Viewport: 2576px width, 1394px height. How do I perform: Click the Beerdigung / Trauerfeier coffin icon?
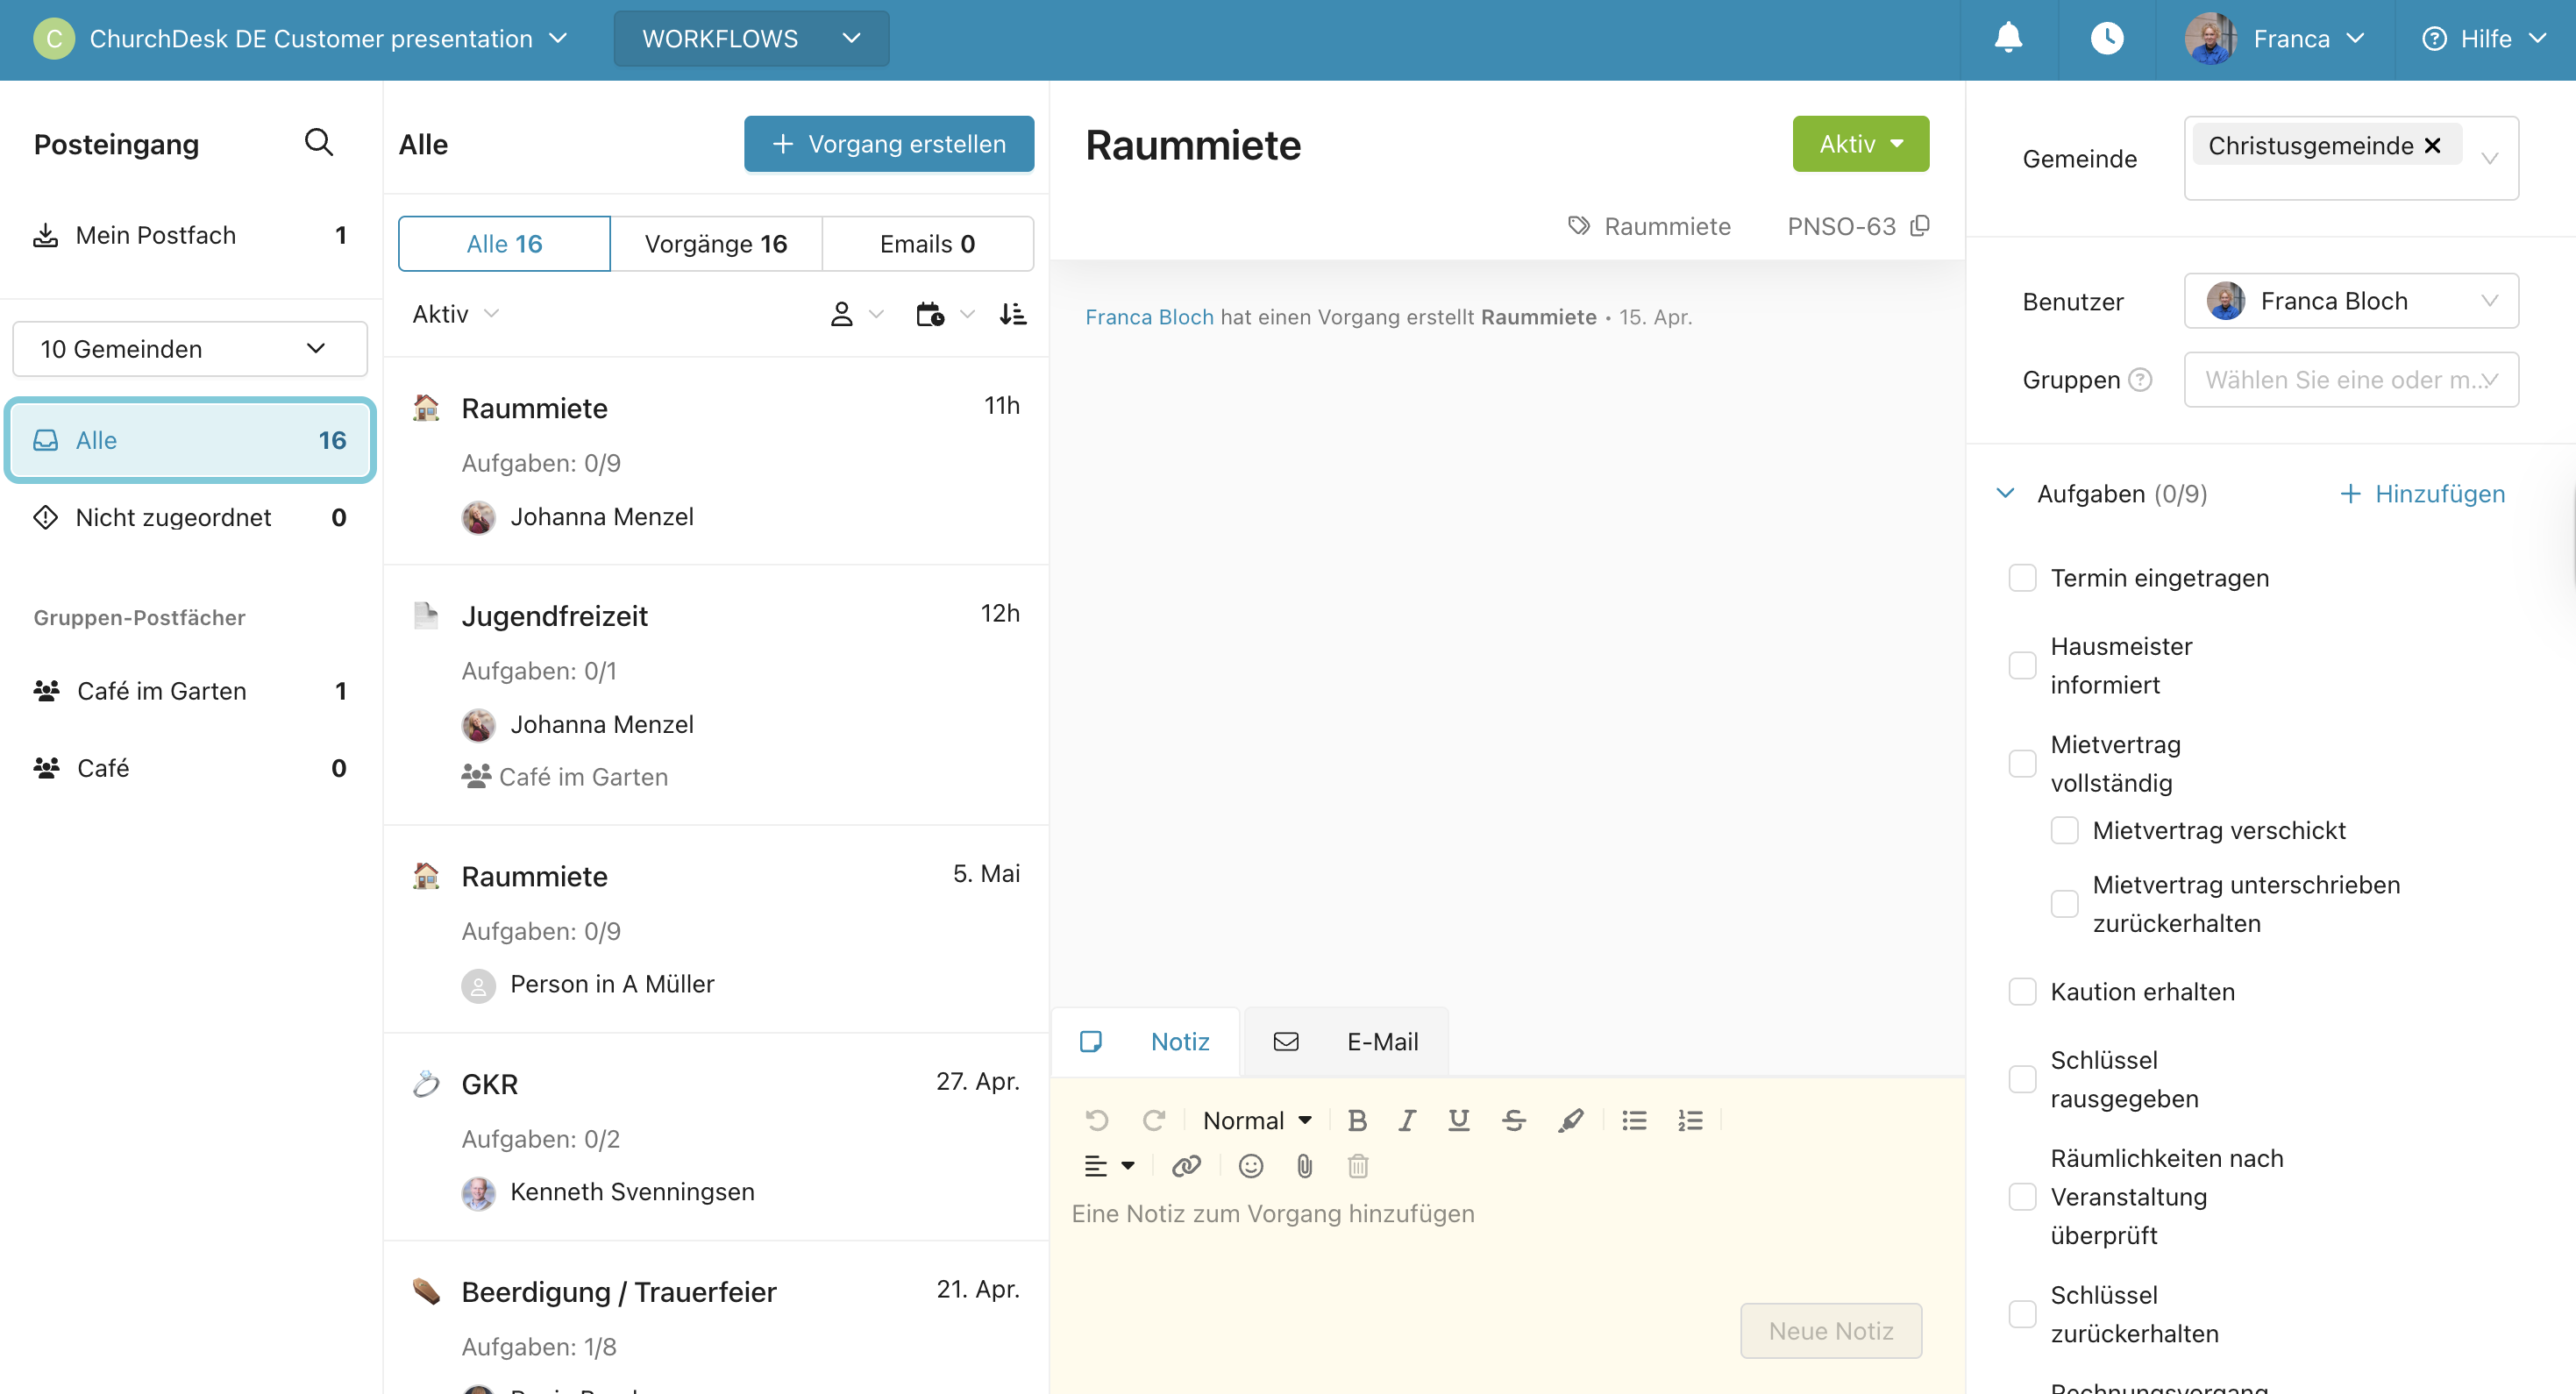(426, 1291)
